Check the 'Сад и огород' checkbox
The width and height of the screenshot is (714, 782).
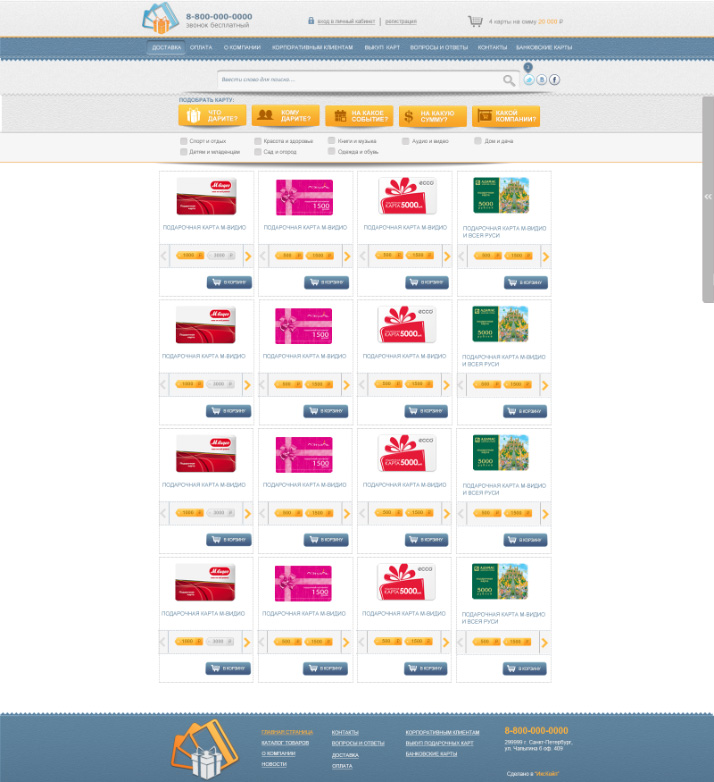[257, 152]
